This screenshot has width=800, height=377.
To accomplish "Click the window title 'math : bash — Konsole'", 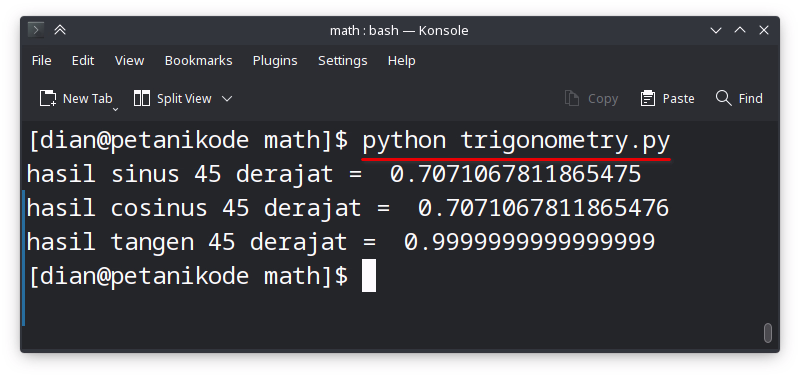I will click(399, 31).
